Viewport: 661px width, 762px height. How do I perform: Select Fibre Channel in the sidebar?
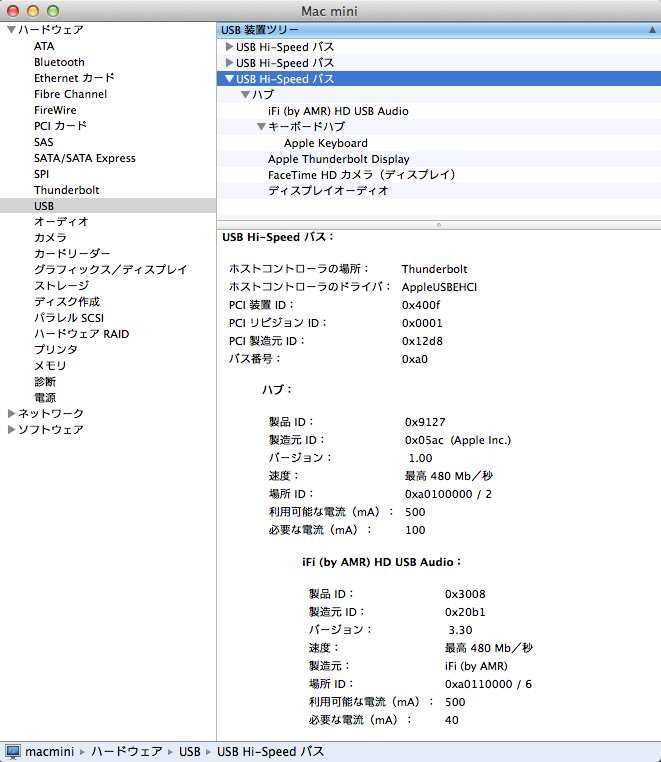pyautogui.click(x=70, y=94)
